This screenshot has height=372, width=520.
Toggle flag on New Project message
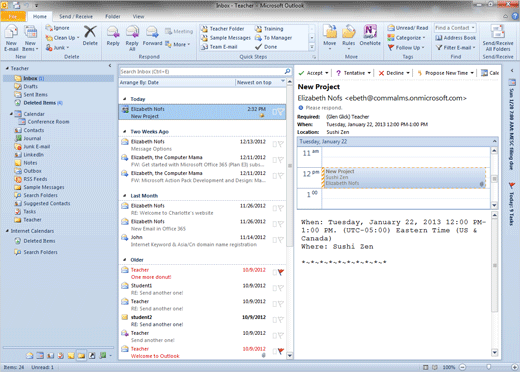[x=281, y=112]
